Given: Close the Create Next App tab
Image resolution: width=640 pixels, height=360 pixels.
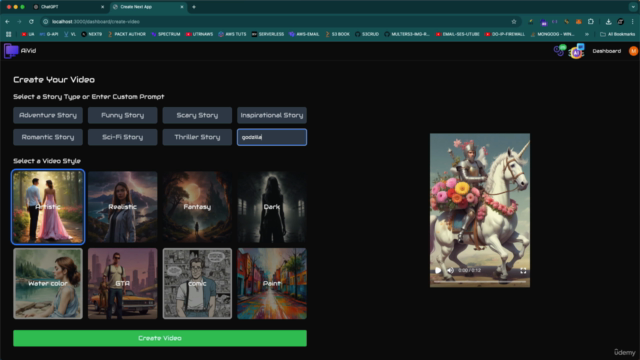Looking at the screenshot, I should point(182,7).
